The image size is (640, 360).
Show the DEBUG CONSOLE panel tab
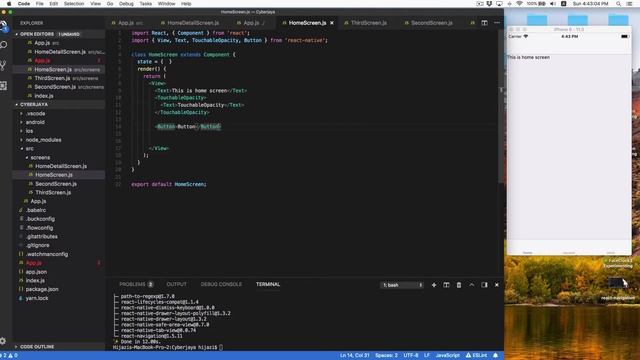tap(221, 284)
